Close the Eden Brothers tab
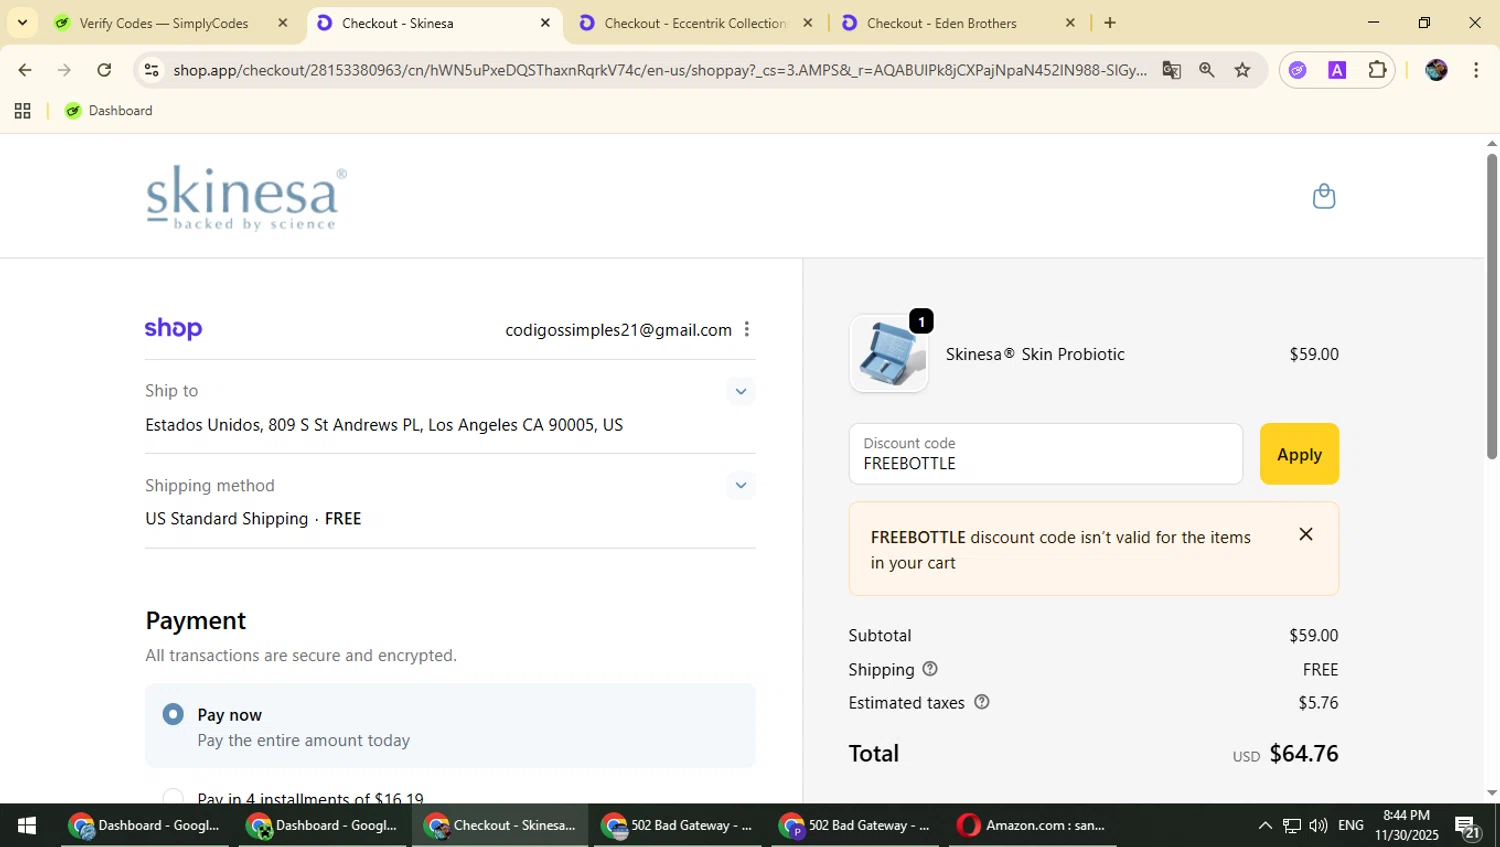The height and width of the screenshot is (847, 1500). (x=1070, y=23)
